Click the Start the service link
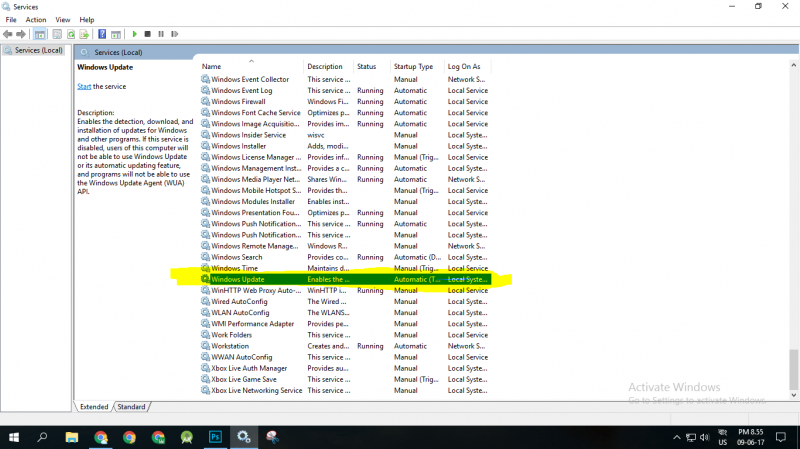Image resolution: width=800 pixels, height=449 pixels. coord(84,86)
